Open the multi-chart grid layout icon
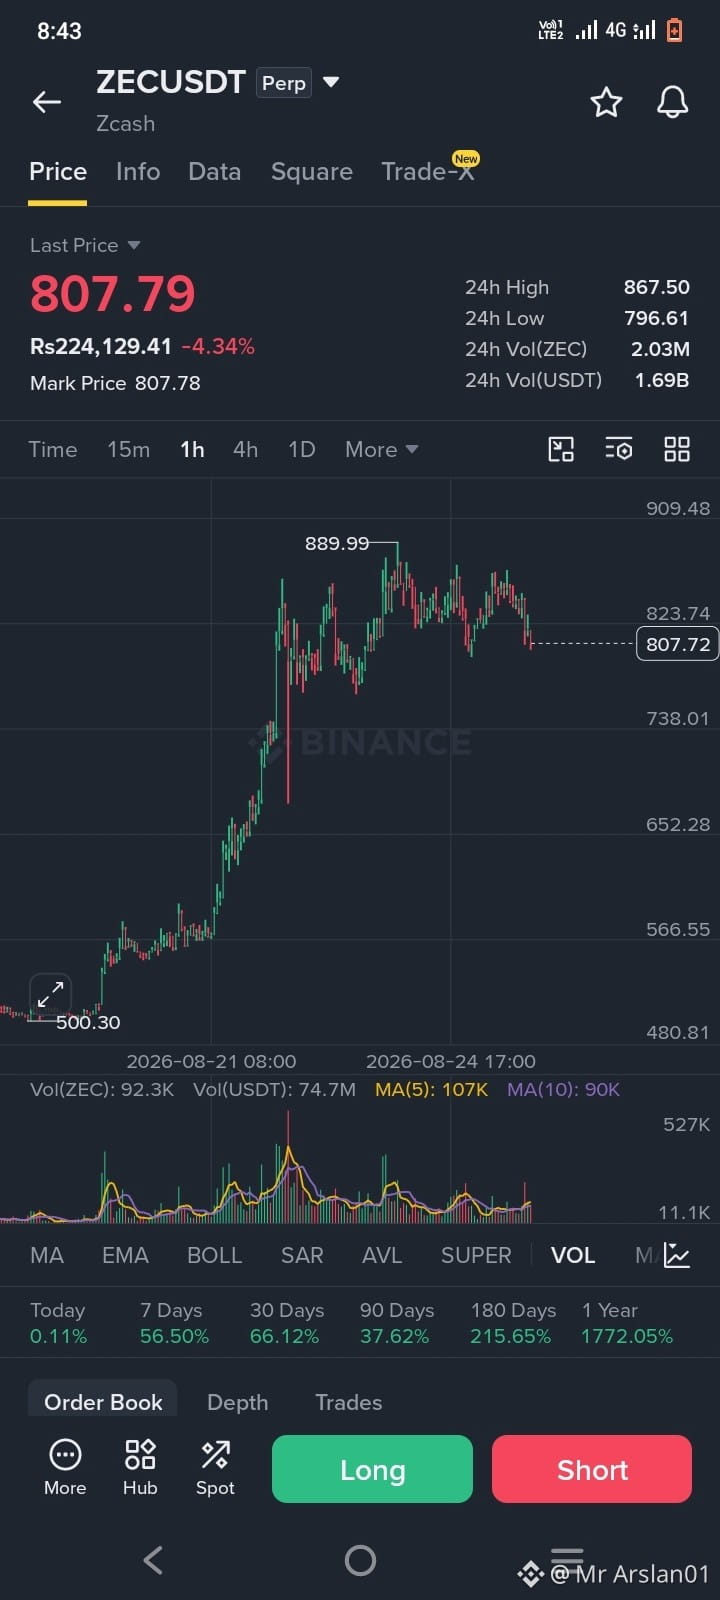This screenshot has width=720, height=1600. coord(677,450)
